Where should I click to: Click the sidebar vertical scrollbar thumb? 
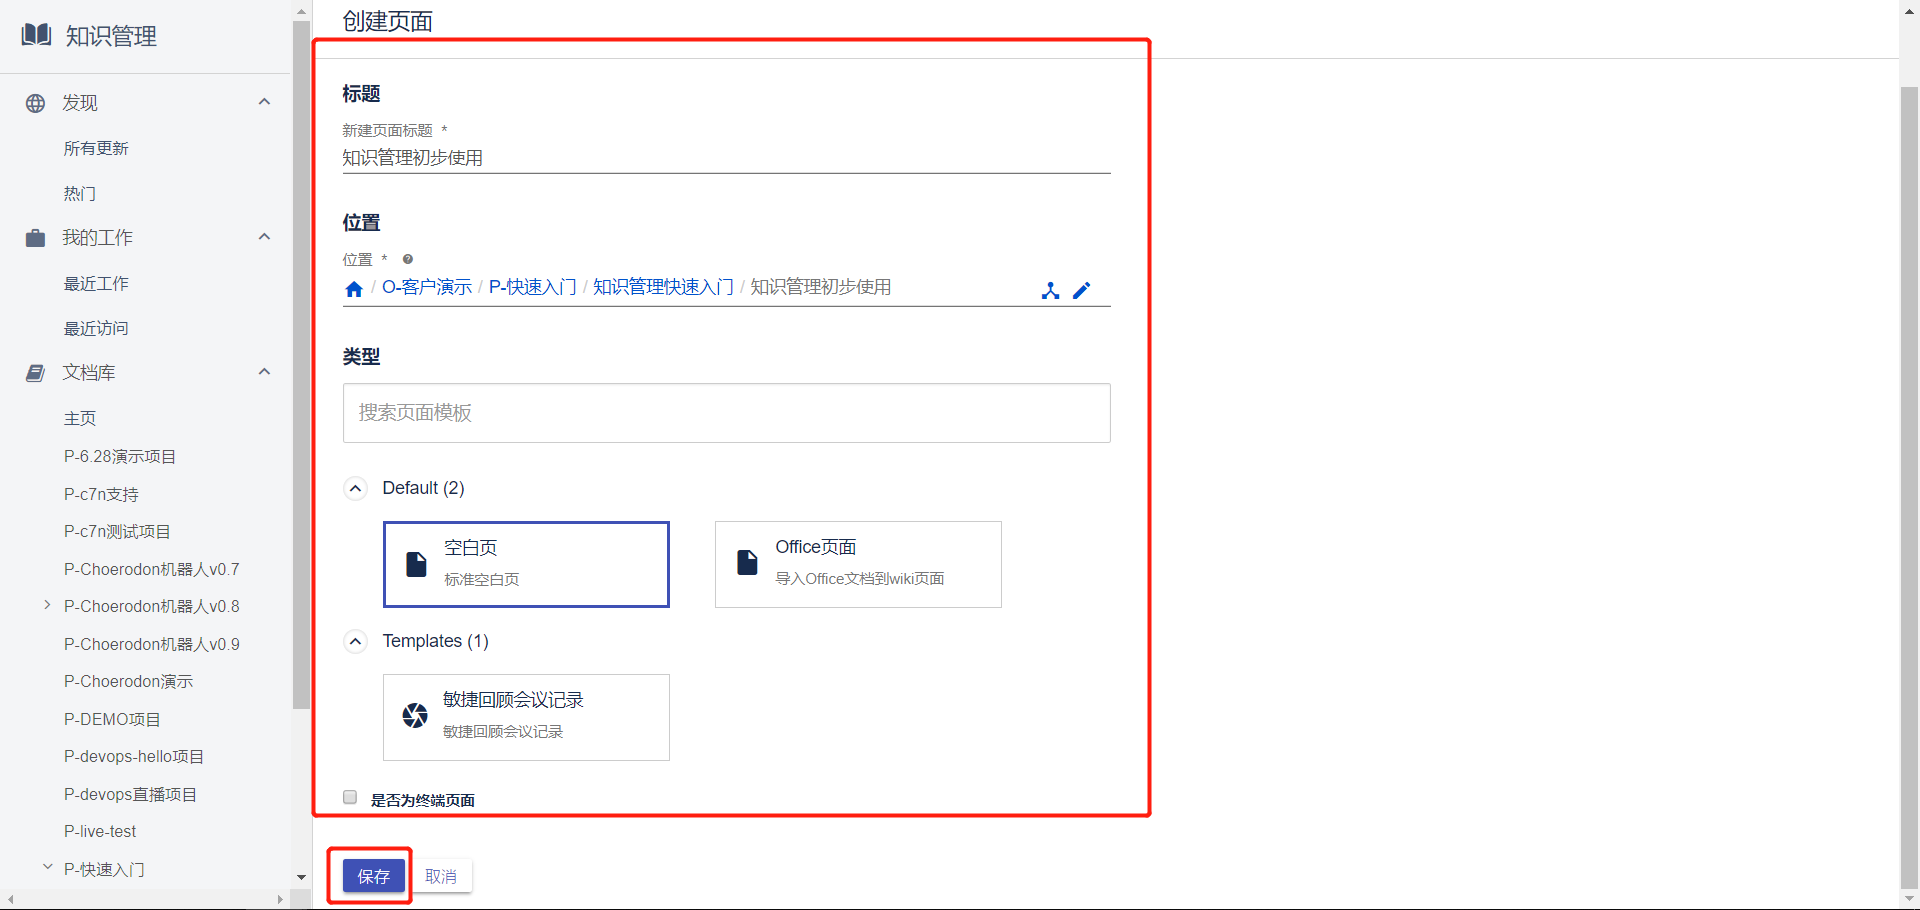pyautogui.click(x=301, y=365)
